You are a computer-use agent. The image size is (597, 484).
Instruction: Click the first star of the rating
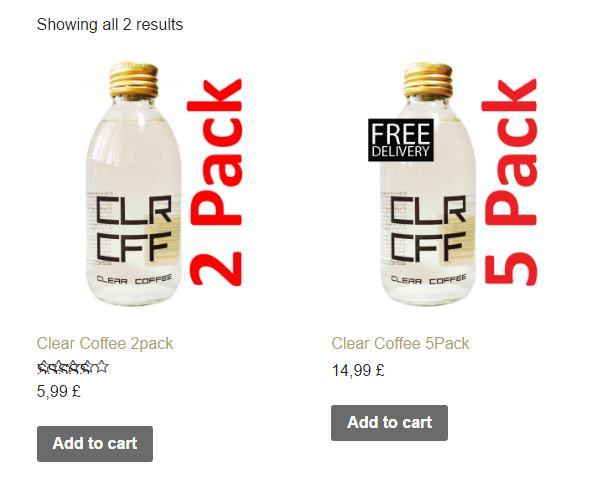tap(44, 367)
